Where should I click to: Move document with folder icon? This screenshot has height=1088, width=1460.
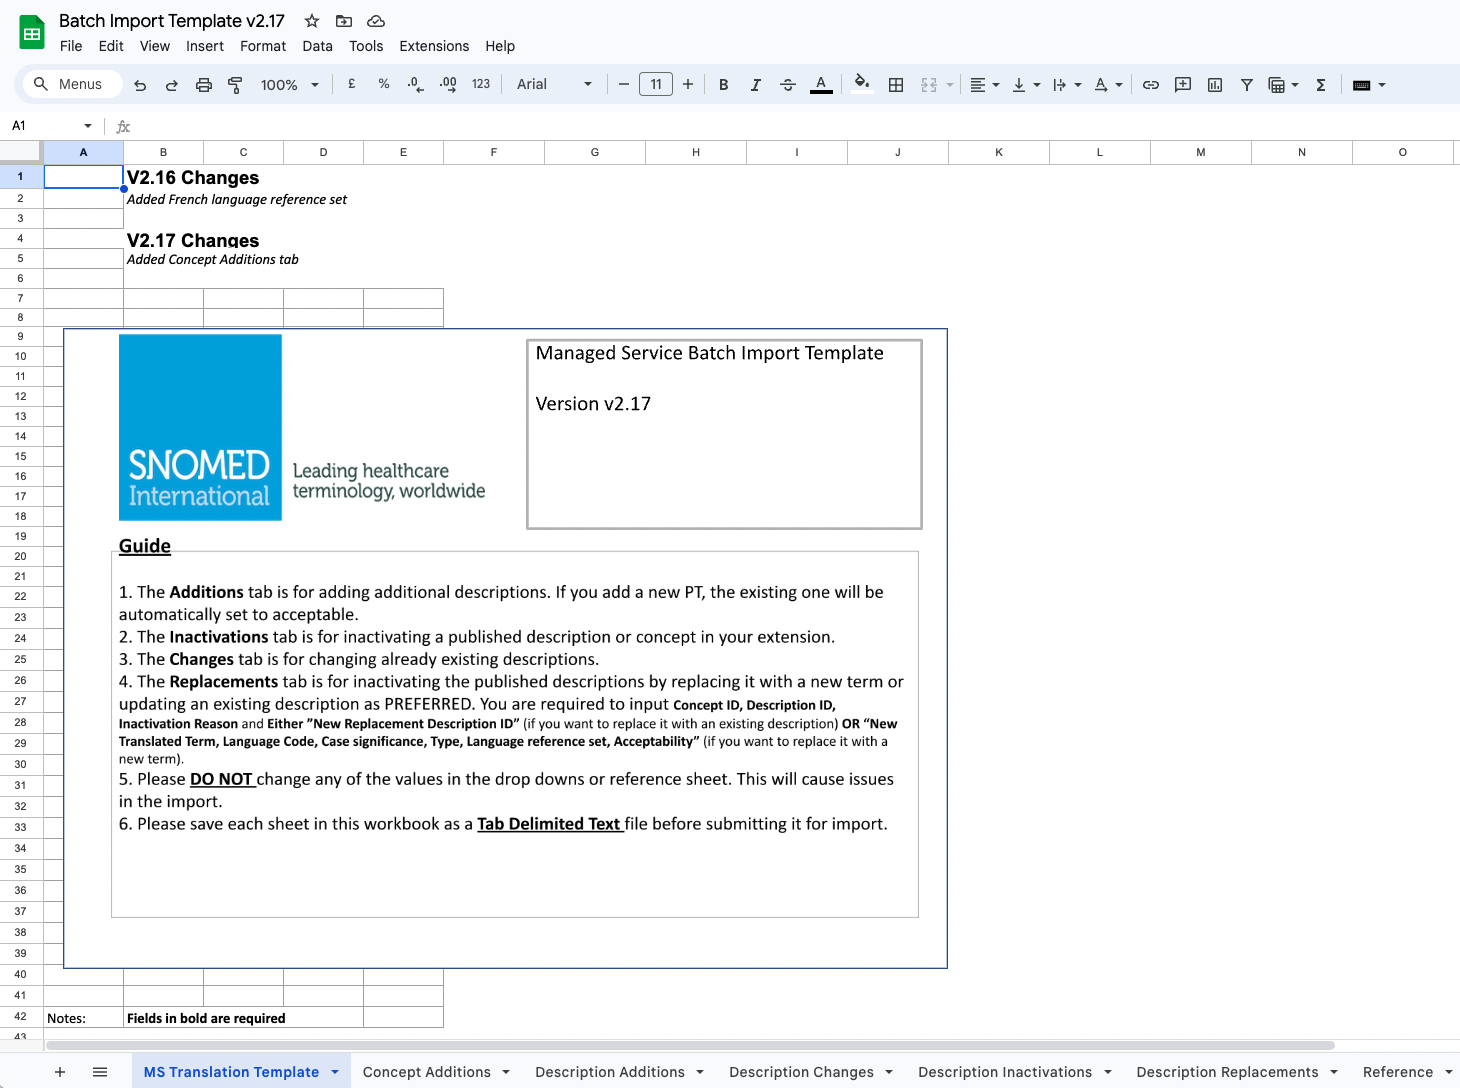(344, 21)
